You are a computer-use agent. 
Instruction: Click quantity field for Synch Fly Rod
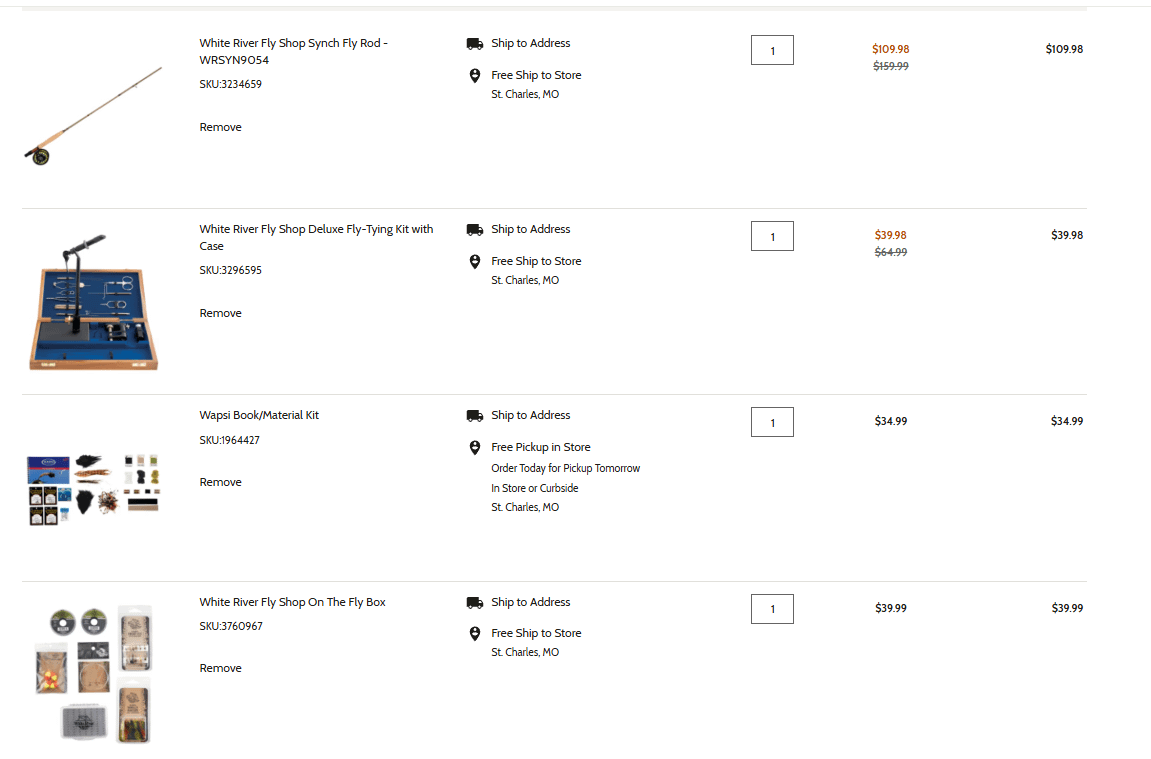772,50
